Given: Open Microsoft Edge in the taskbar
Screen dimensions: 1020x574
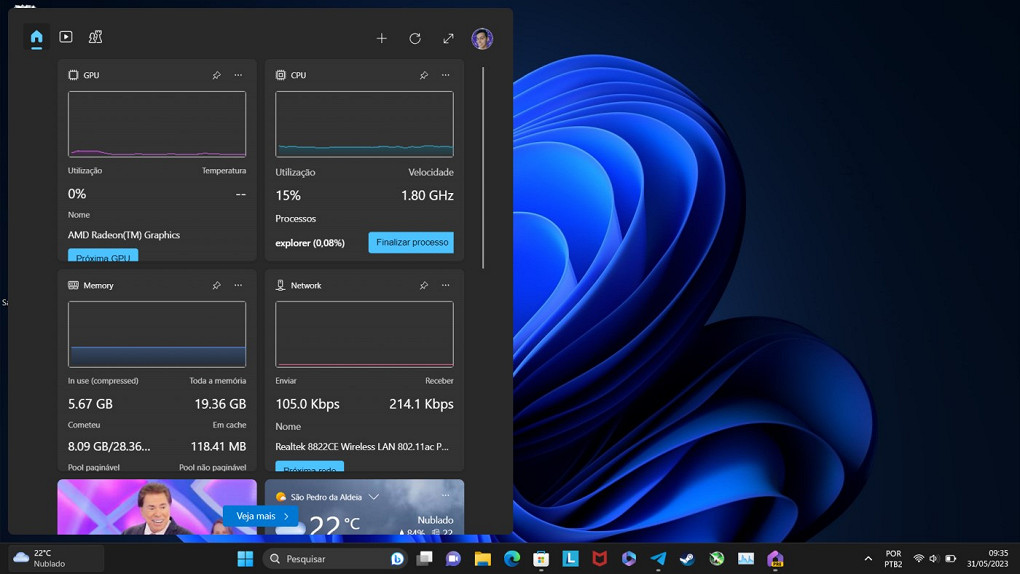Looking at the screenshot, I should coord(512,559).
